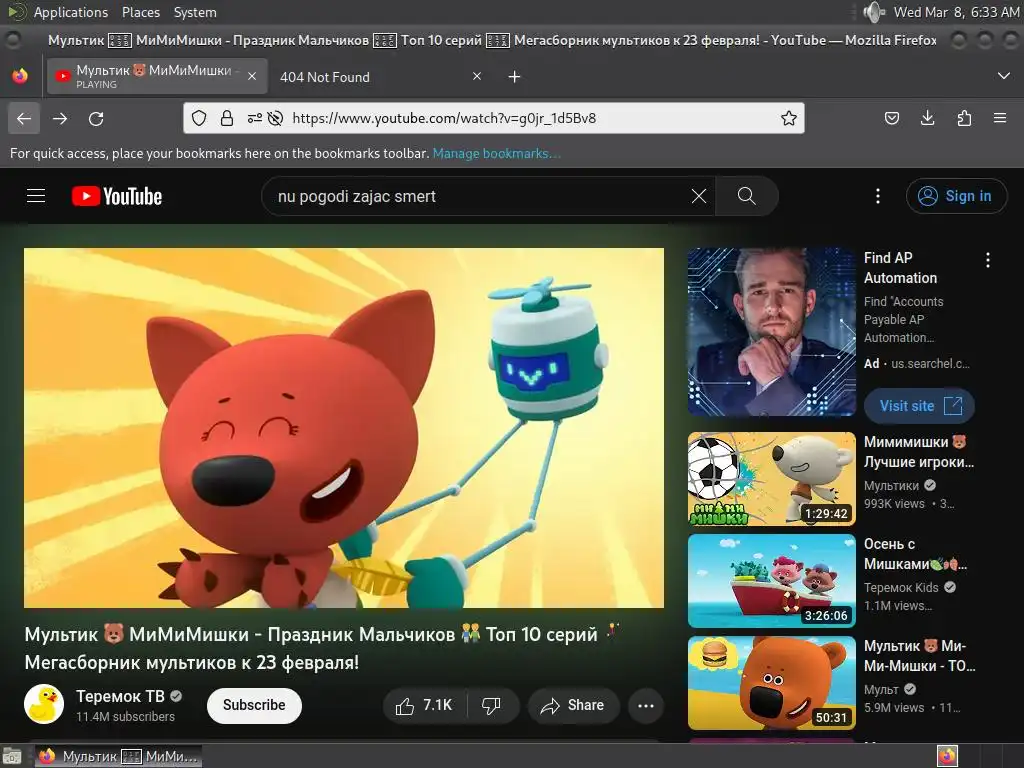Open Мимимишки Лучшие игроки title link
Image resolution: width=1024 pixels, height=768 pixels.
coord(919,452)
